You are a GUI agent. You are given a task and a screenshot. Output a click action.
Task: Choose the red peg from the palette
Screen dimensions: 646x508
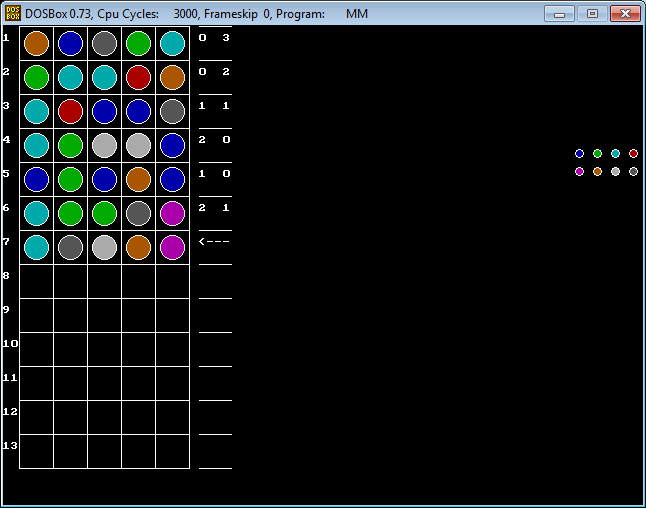(x=633, y=154)
